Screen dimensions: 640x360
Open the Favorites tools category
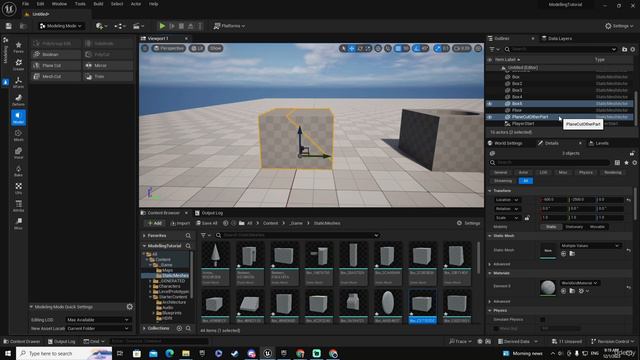pos(18,47)
